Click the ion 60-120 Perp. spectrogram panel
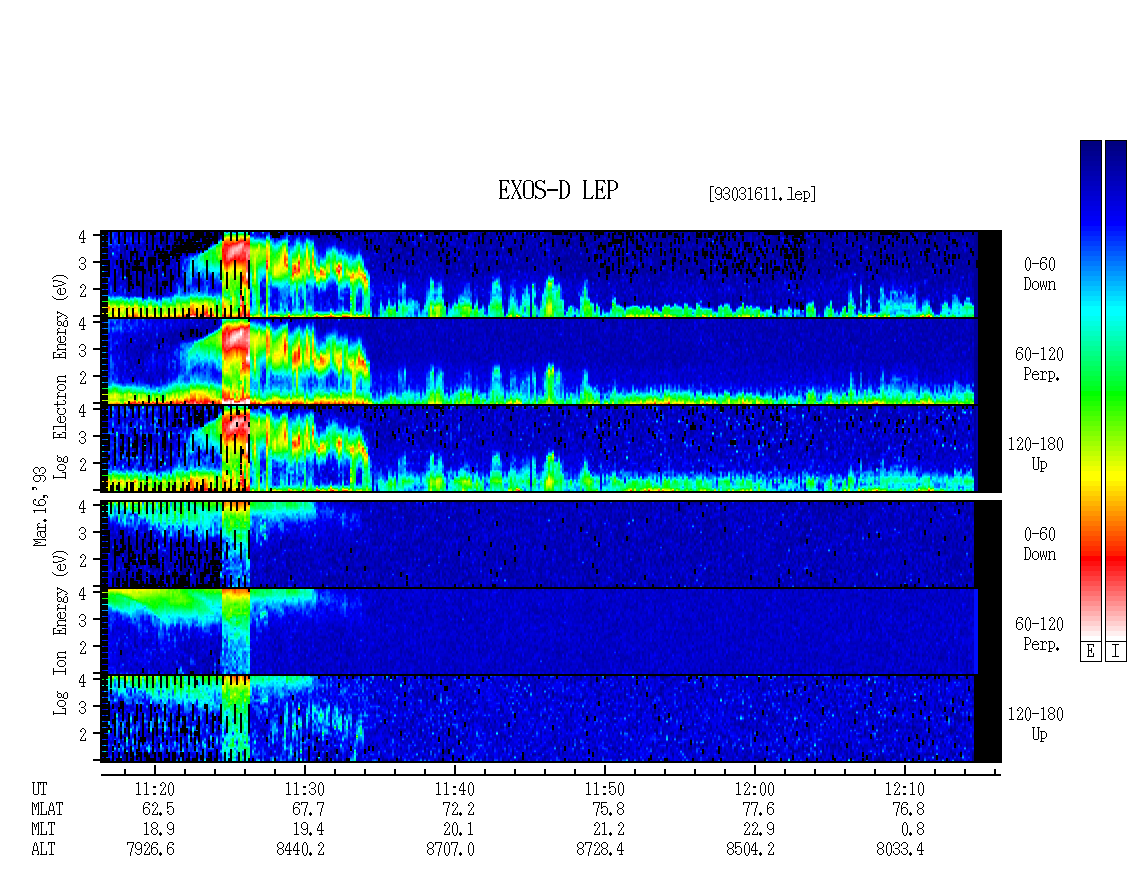The image size is (1130, 875). tap(551, 632)
